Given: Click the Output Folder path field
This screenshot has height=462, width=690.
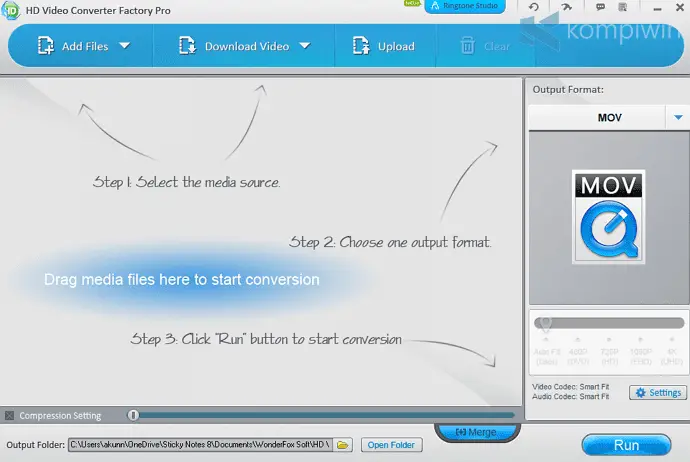Looking at the screenshot, I should 200,444.
